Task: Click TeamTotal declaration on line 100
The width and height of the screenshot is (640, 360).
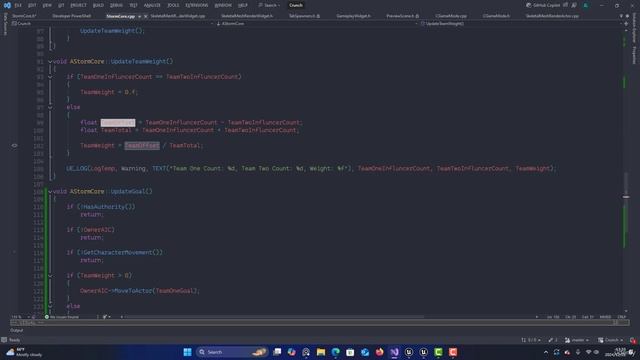Action: [116, 130]
